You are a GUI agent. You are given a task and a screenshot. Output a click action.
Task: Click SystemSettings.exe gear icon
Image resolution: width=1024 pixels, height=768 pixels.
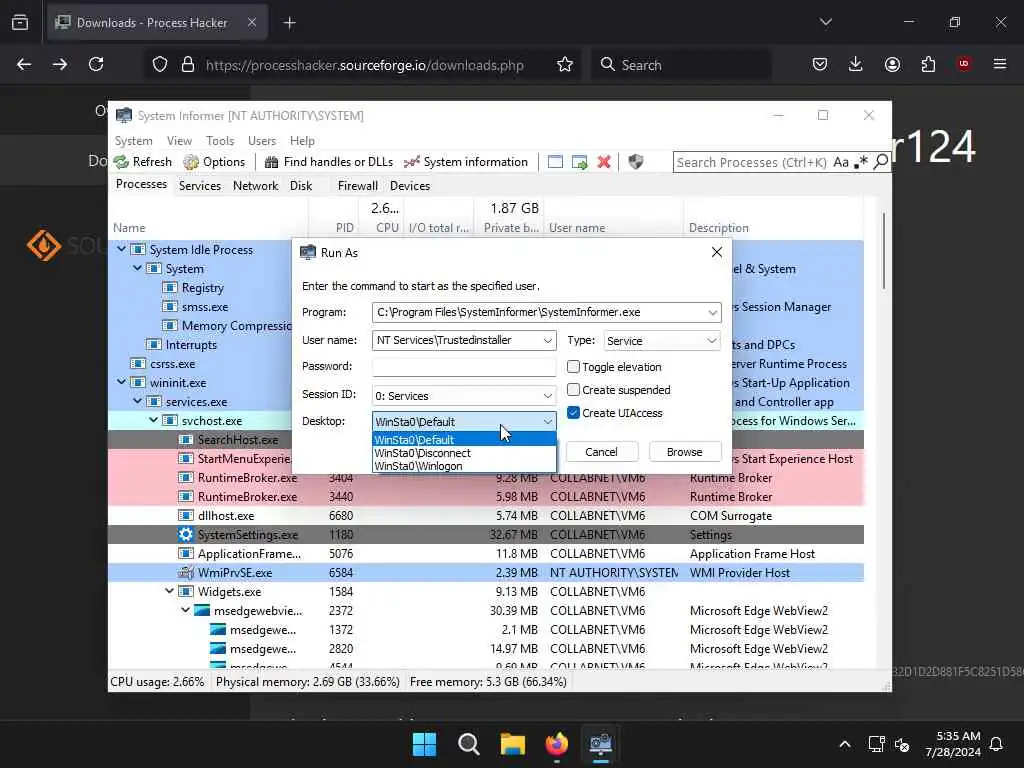(185, 534)
